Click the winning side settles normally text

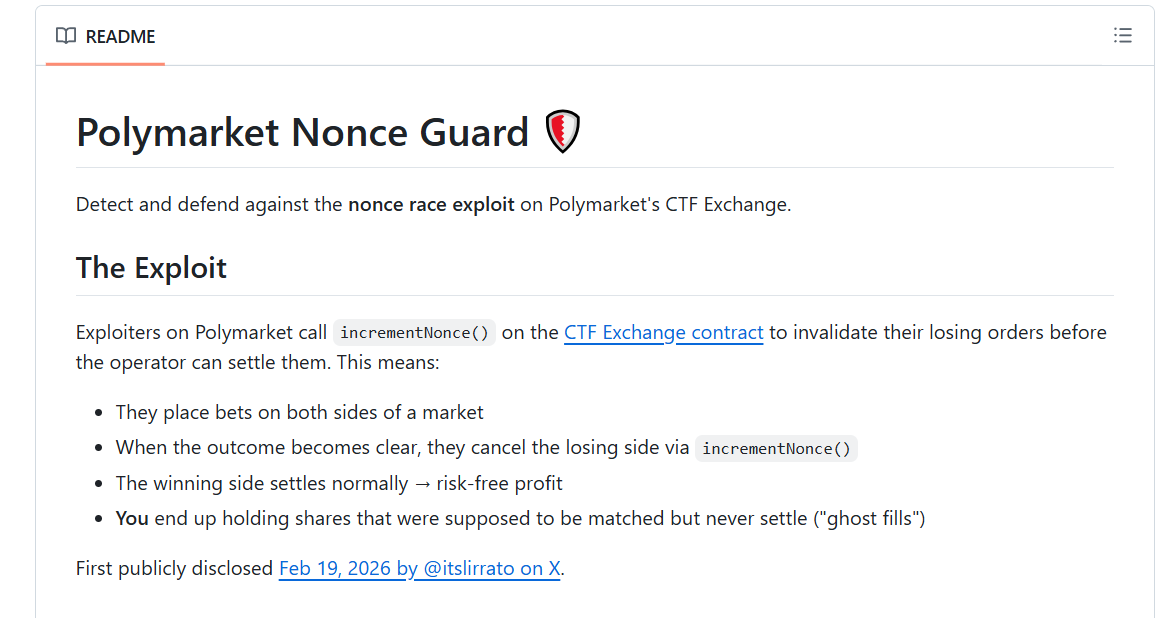(262, 484)
